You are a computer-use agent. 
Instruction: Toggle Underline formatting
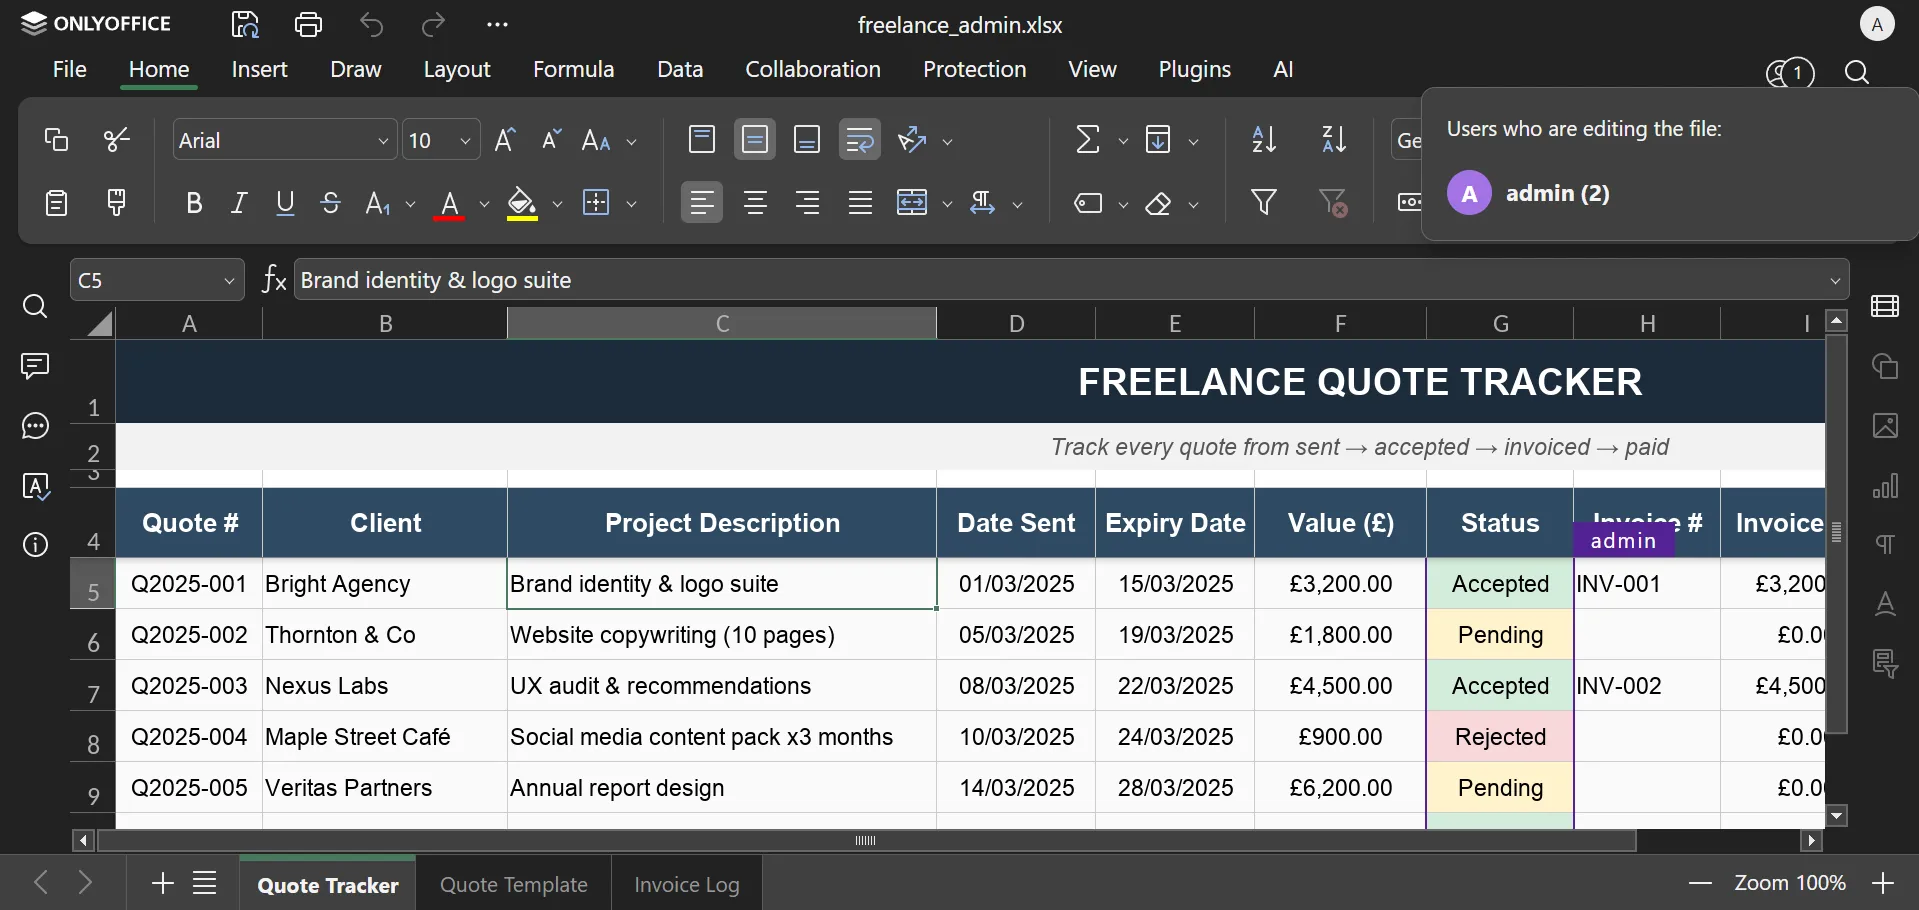coord(286,204)
